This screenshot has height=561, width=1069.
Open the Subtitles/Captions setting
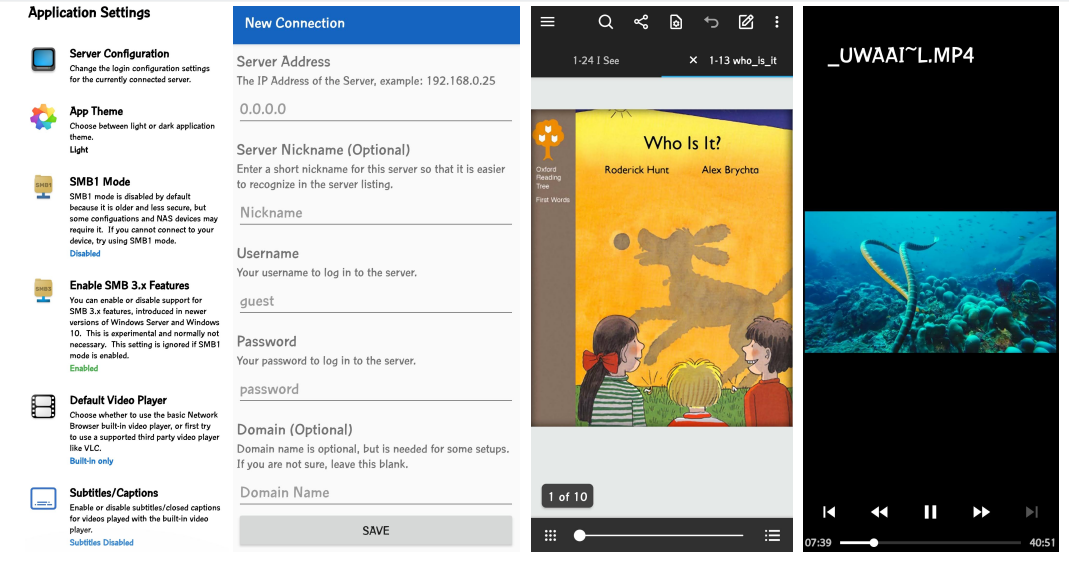coord(125,517)
